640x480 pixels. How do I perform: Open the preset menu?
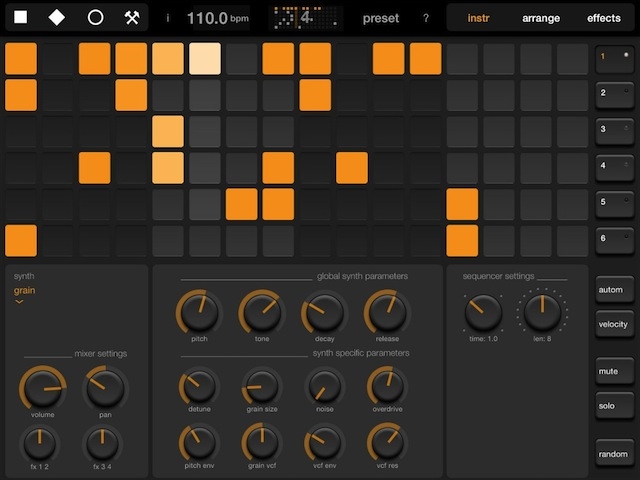click(x=380, y=18)
